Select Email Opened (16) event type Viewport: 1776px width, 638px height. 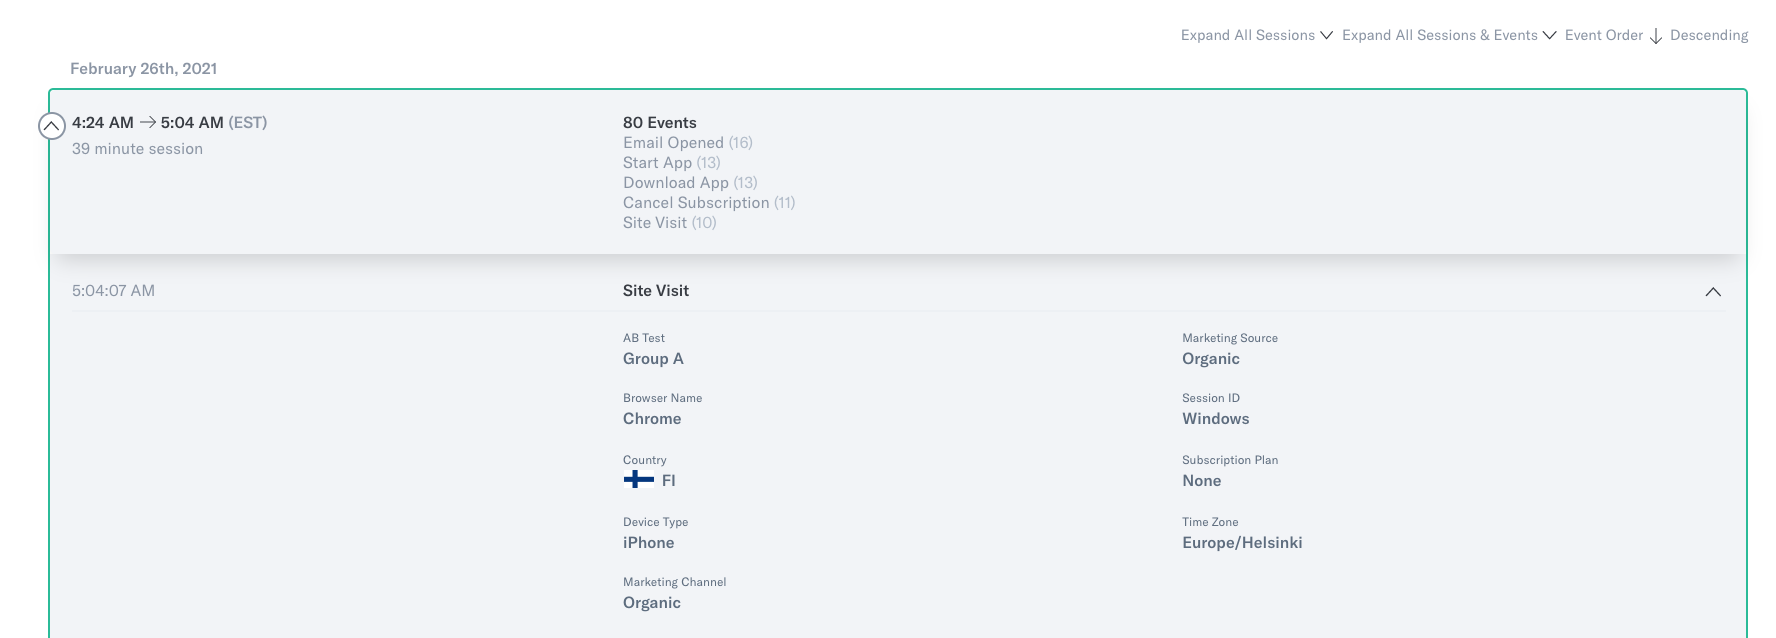pyautogui.click(x=687, y=143)
